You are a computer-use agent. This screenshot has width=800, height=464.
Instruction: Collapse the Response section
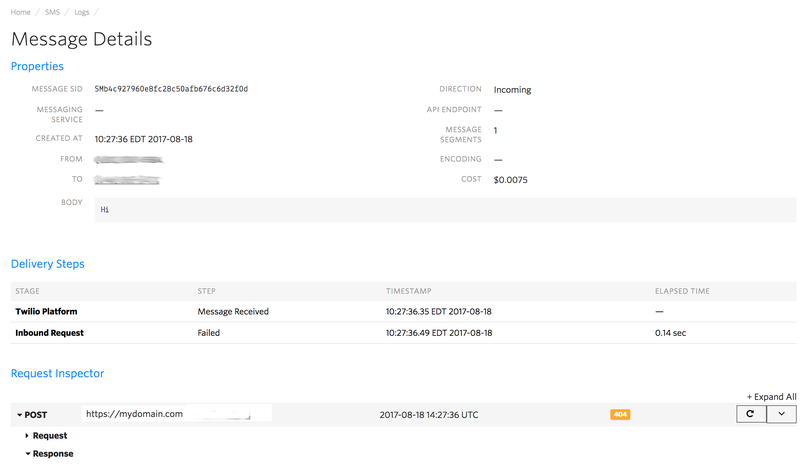(x=49, y=454)
